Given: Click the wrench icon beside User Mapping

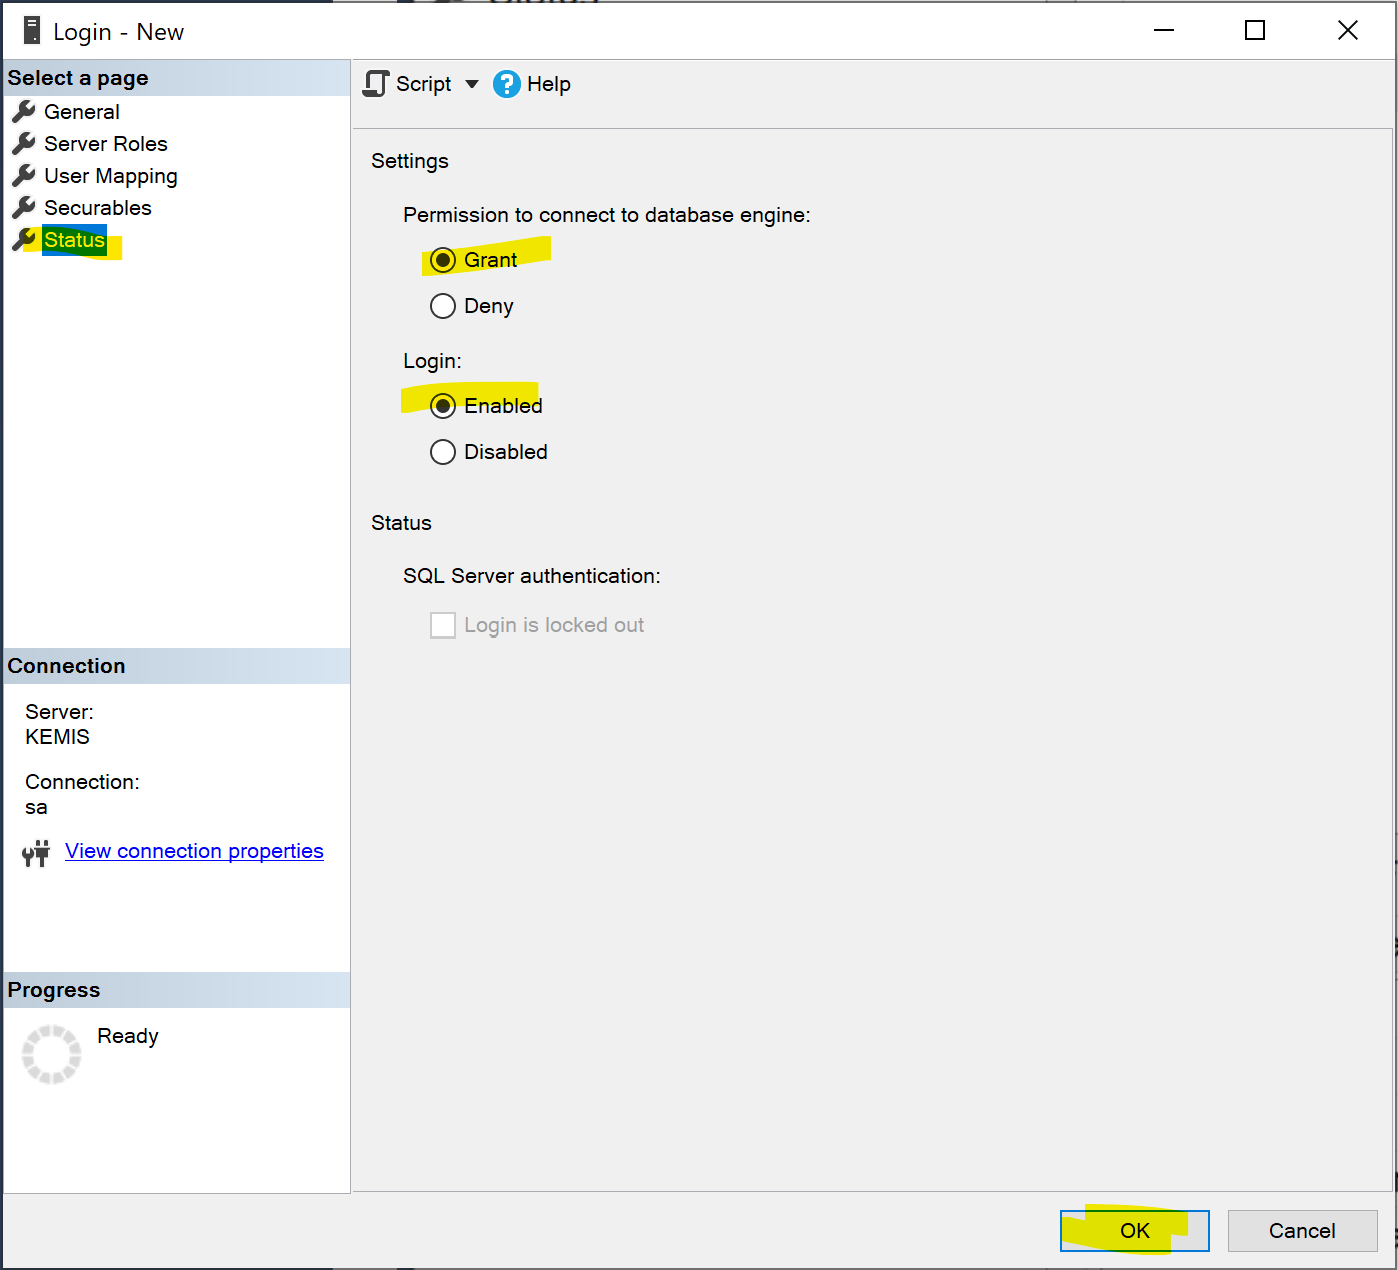Looking at the screenshot, I should 24,175.
